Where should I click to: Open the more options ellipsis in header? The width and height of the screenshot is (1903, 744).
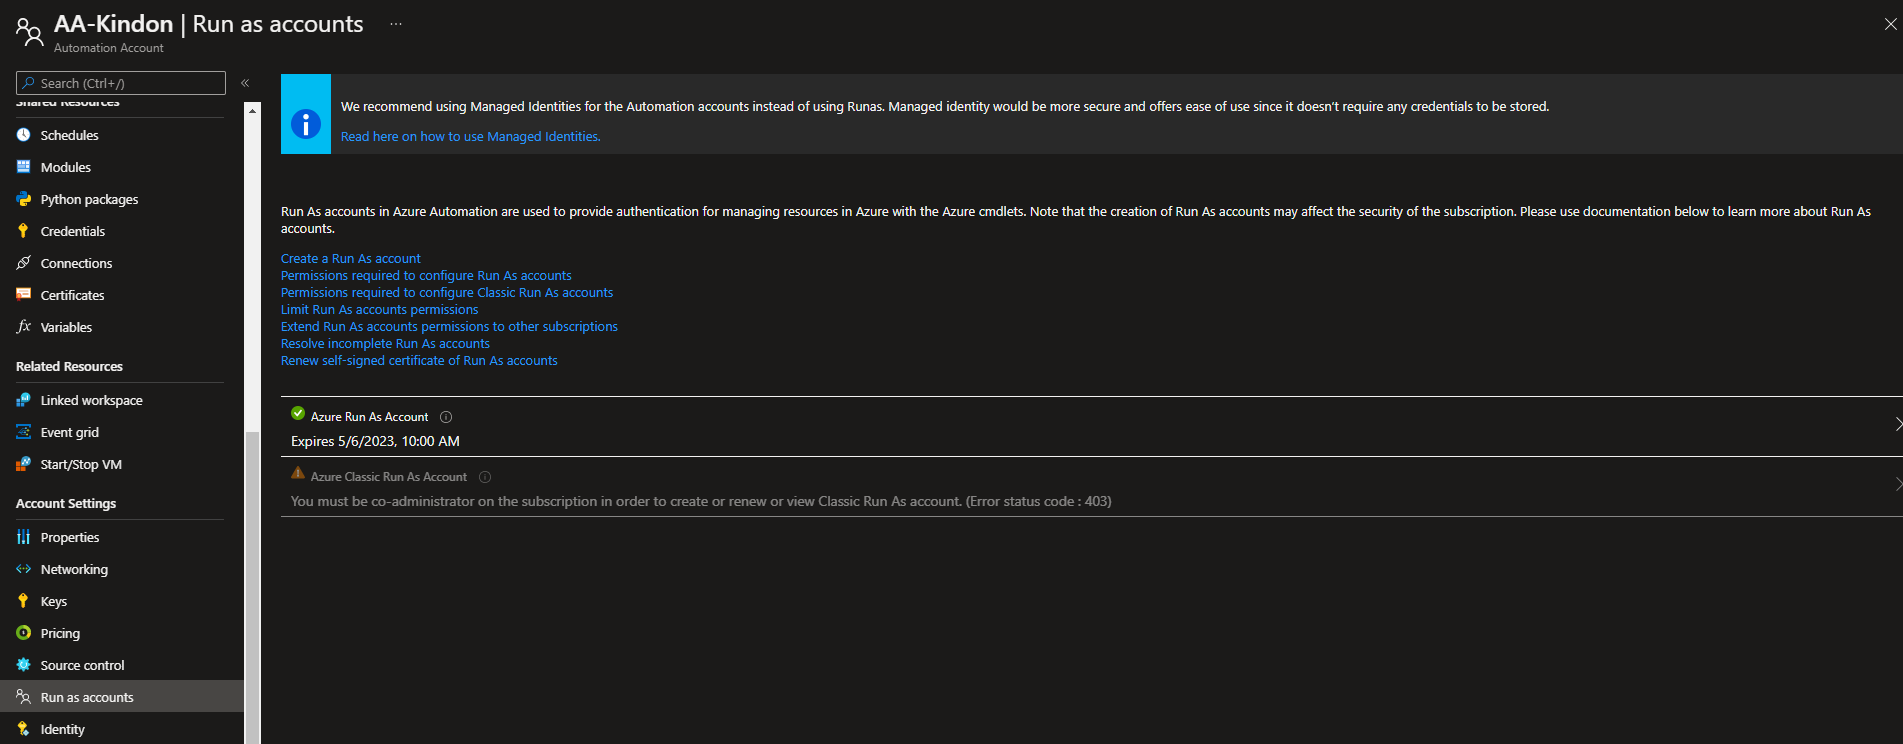(396, 24)
